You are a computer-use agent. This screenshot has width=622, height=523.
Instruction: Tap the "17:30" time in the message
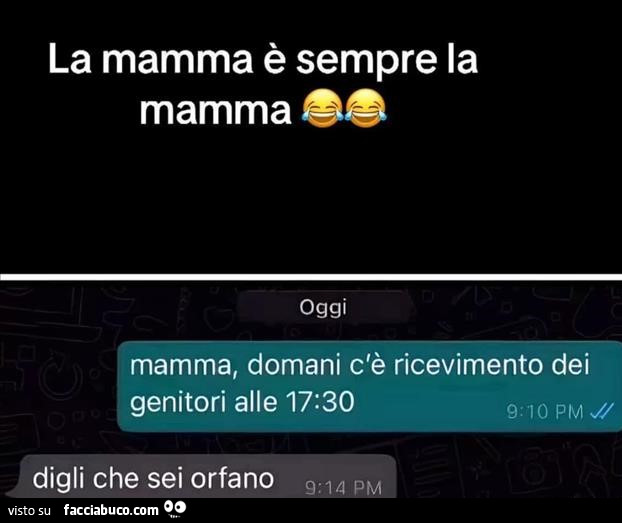320,402
